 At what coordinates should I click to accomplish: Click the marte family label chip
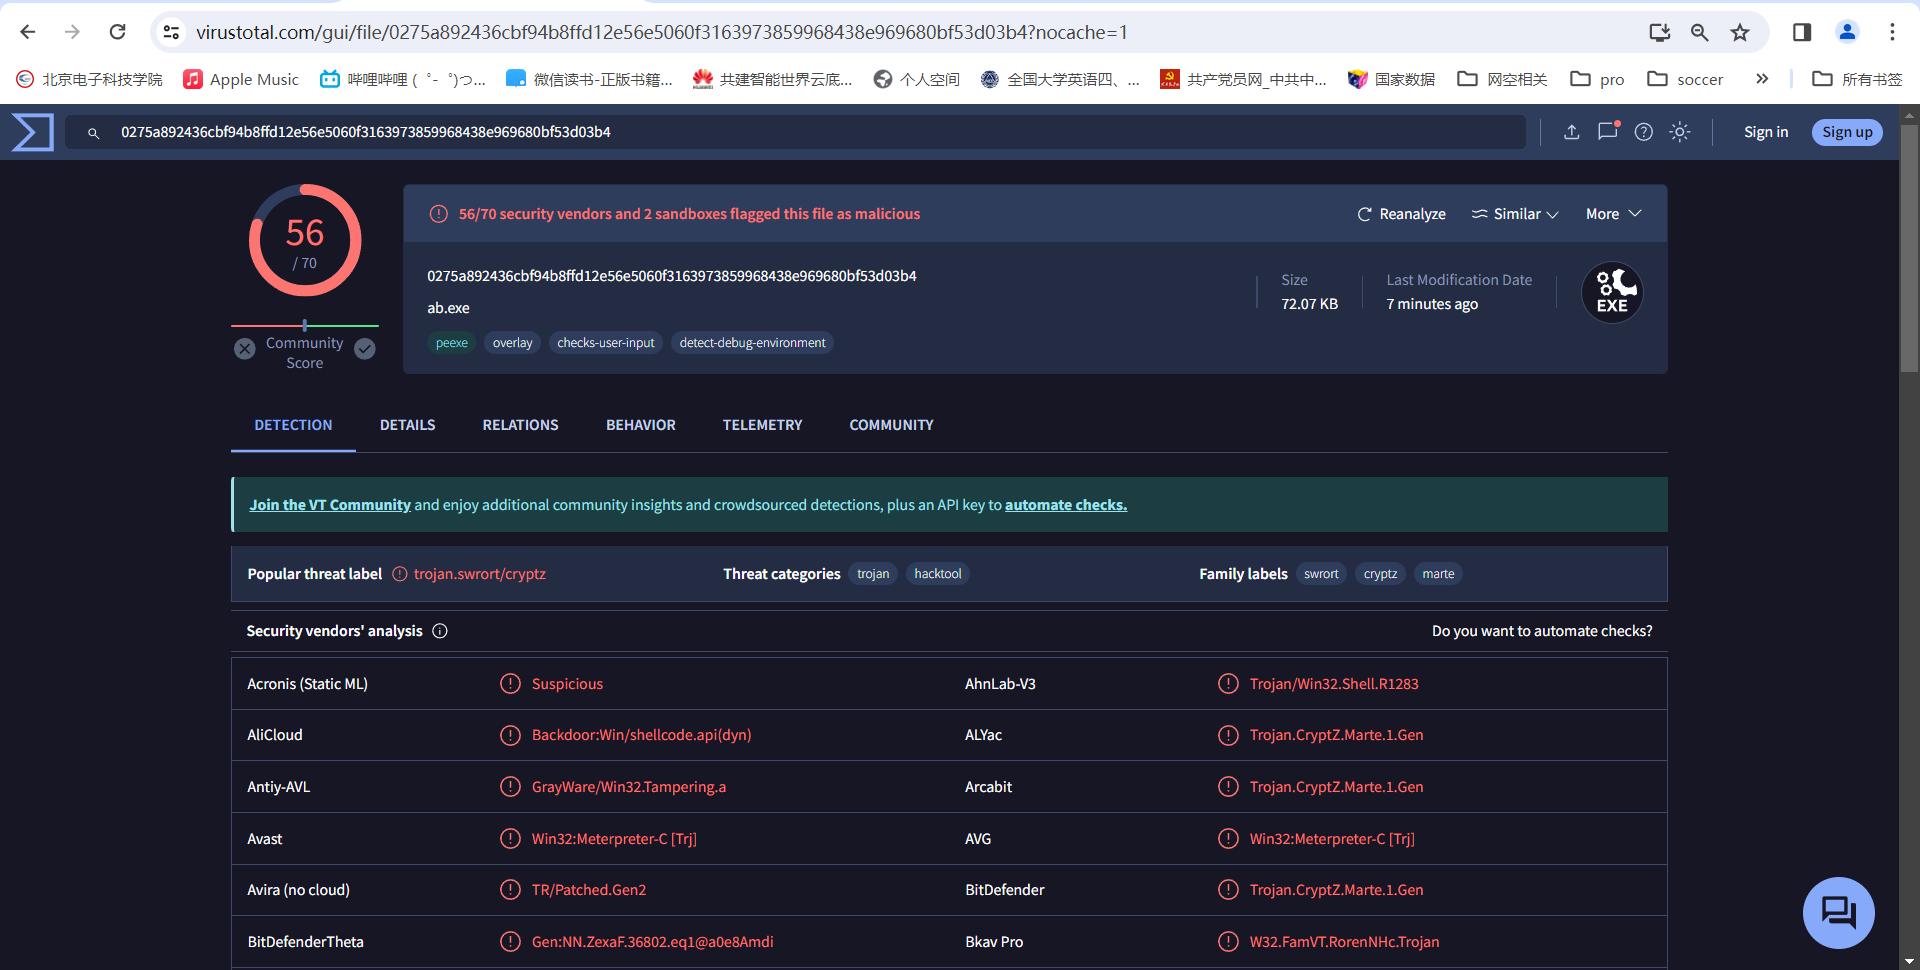tap(1439, 574)
